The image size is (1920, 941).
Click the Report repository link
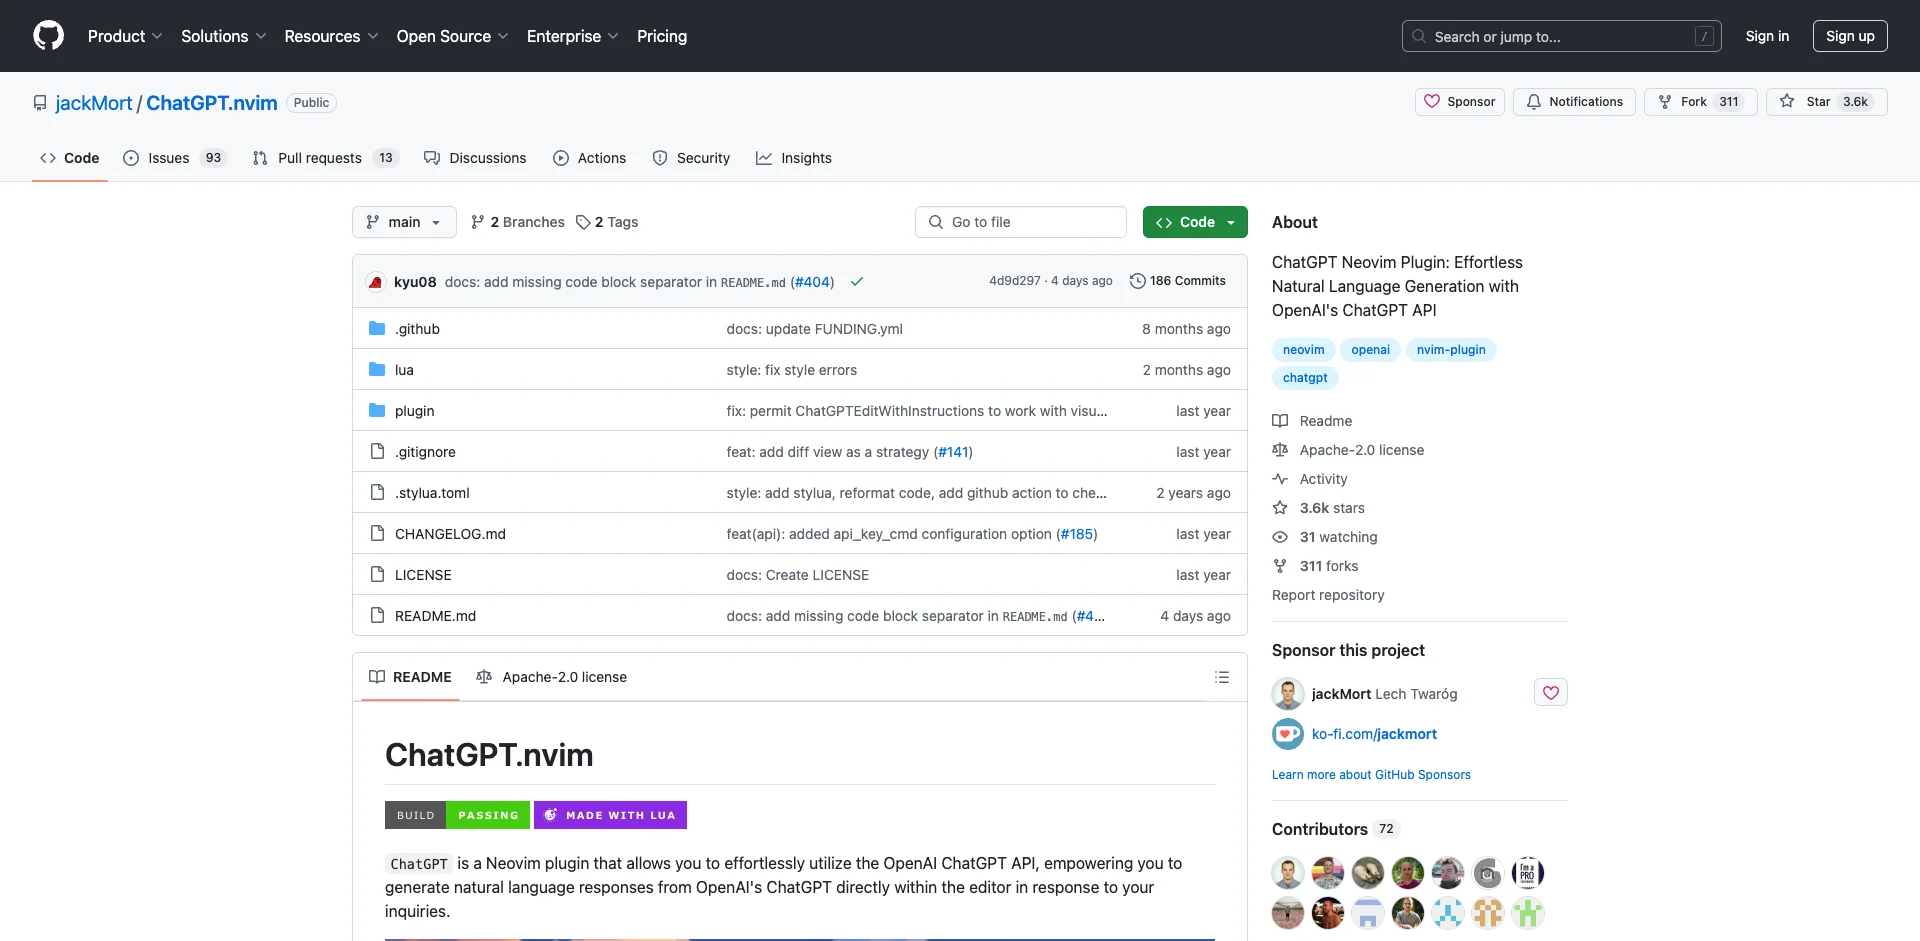1328,595
